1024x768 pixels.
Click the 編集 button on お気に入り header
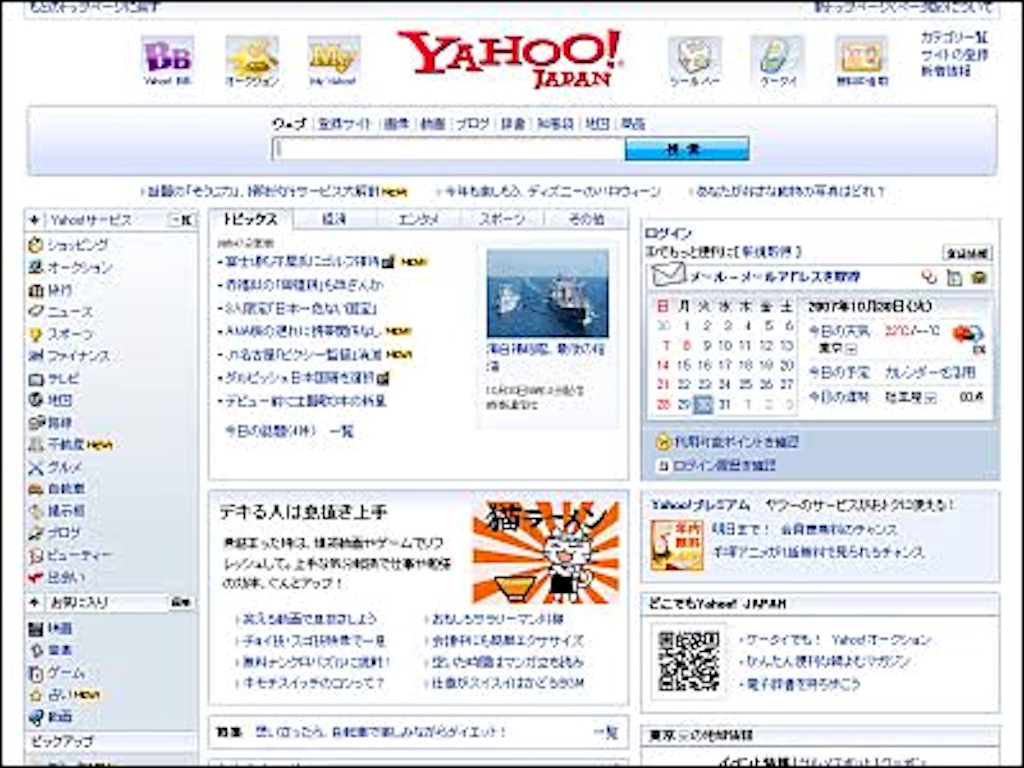click(x=181, y=602)
